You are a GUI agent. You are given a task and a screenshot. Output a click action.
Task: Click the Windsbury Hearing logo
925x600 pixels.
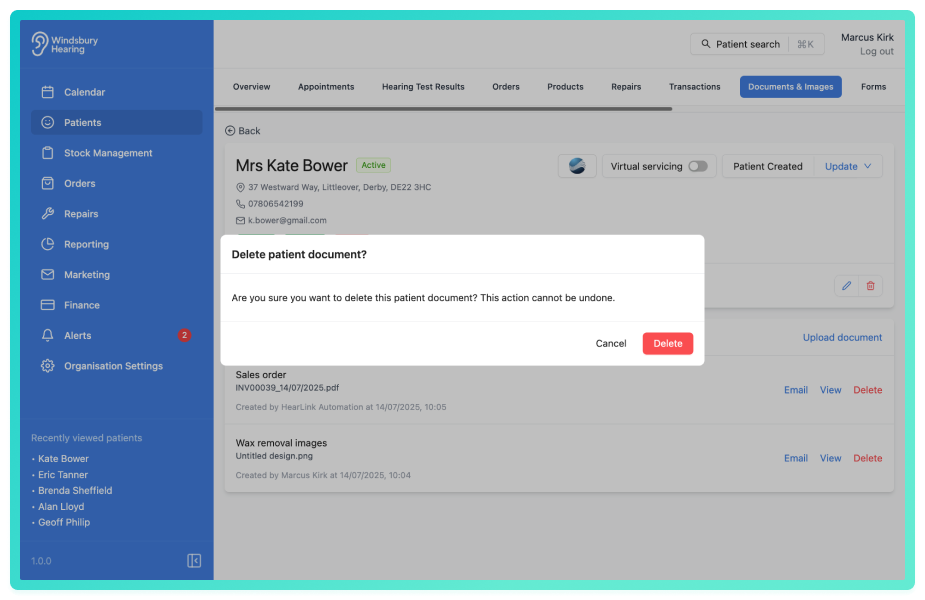point(65,44)
